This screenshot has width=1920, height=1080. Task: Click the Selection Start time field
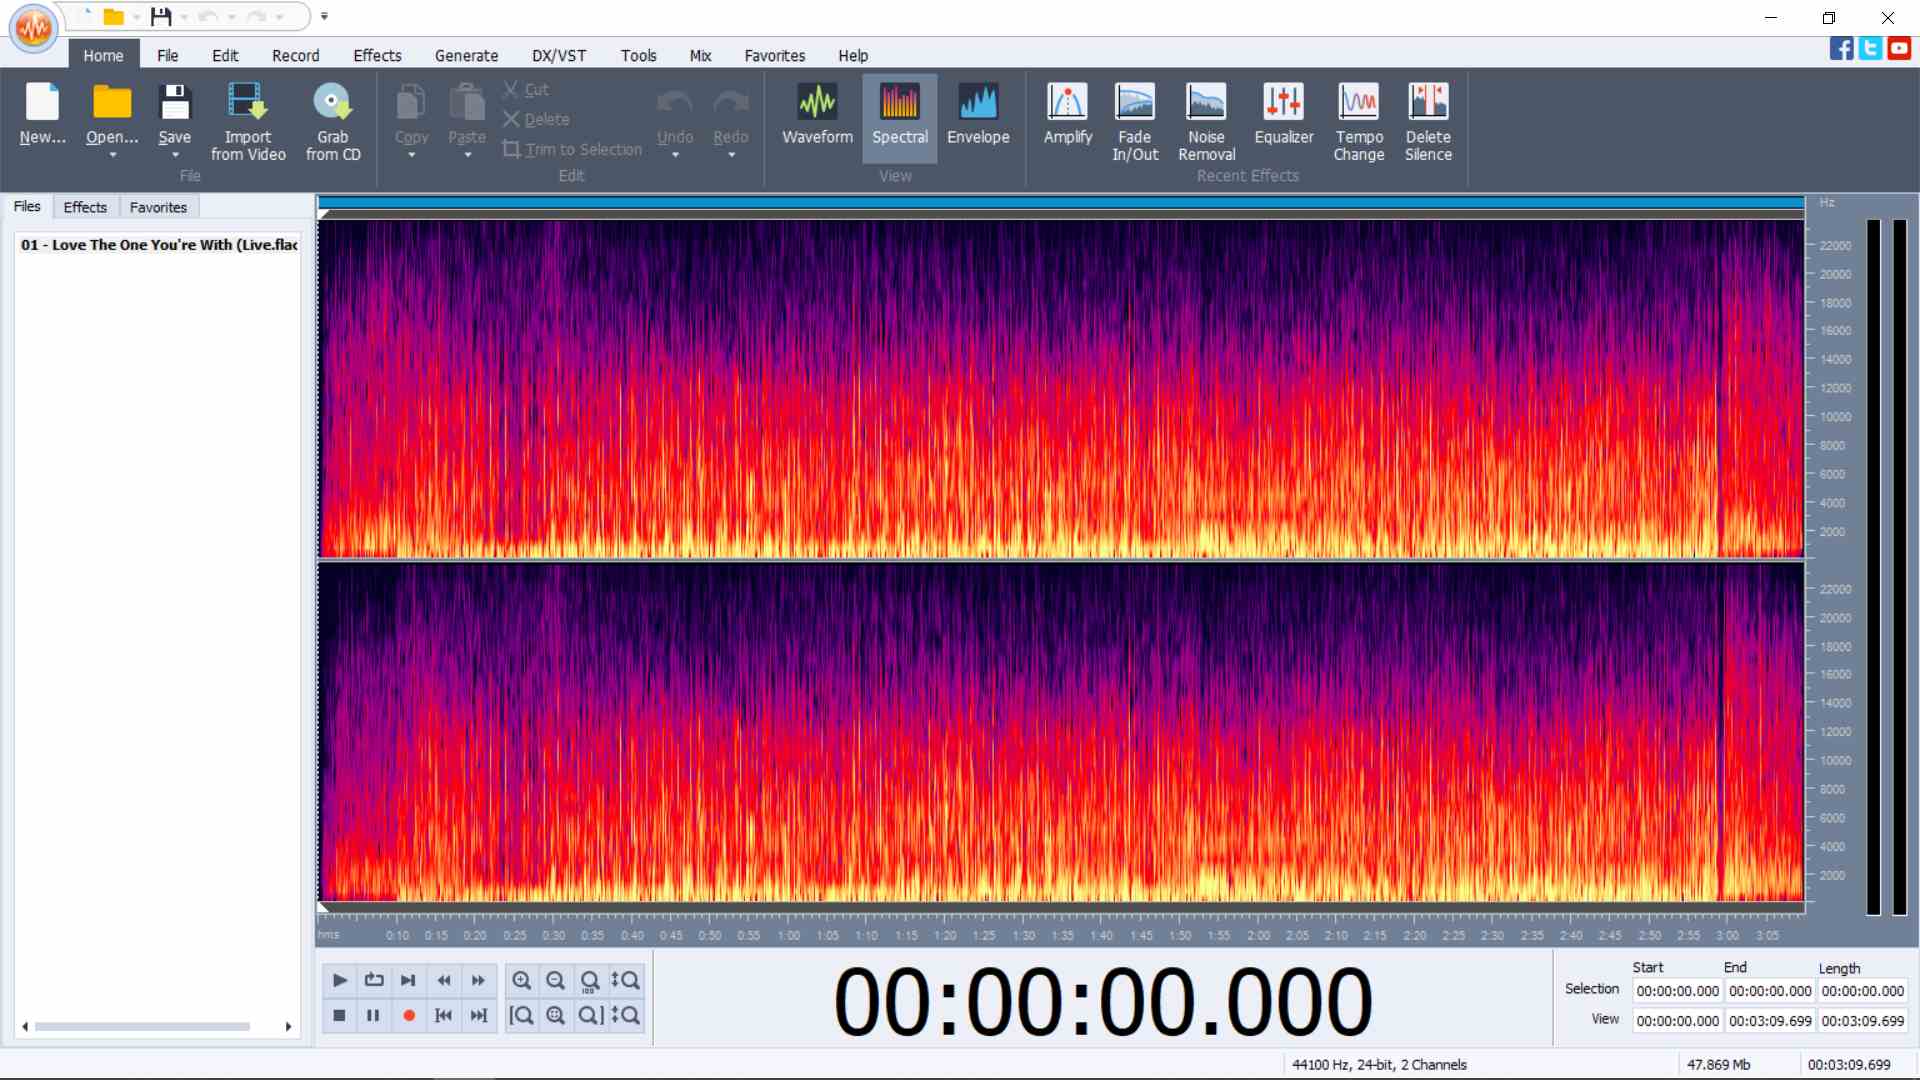click(1677, 991)
